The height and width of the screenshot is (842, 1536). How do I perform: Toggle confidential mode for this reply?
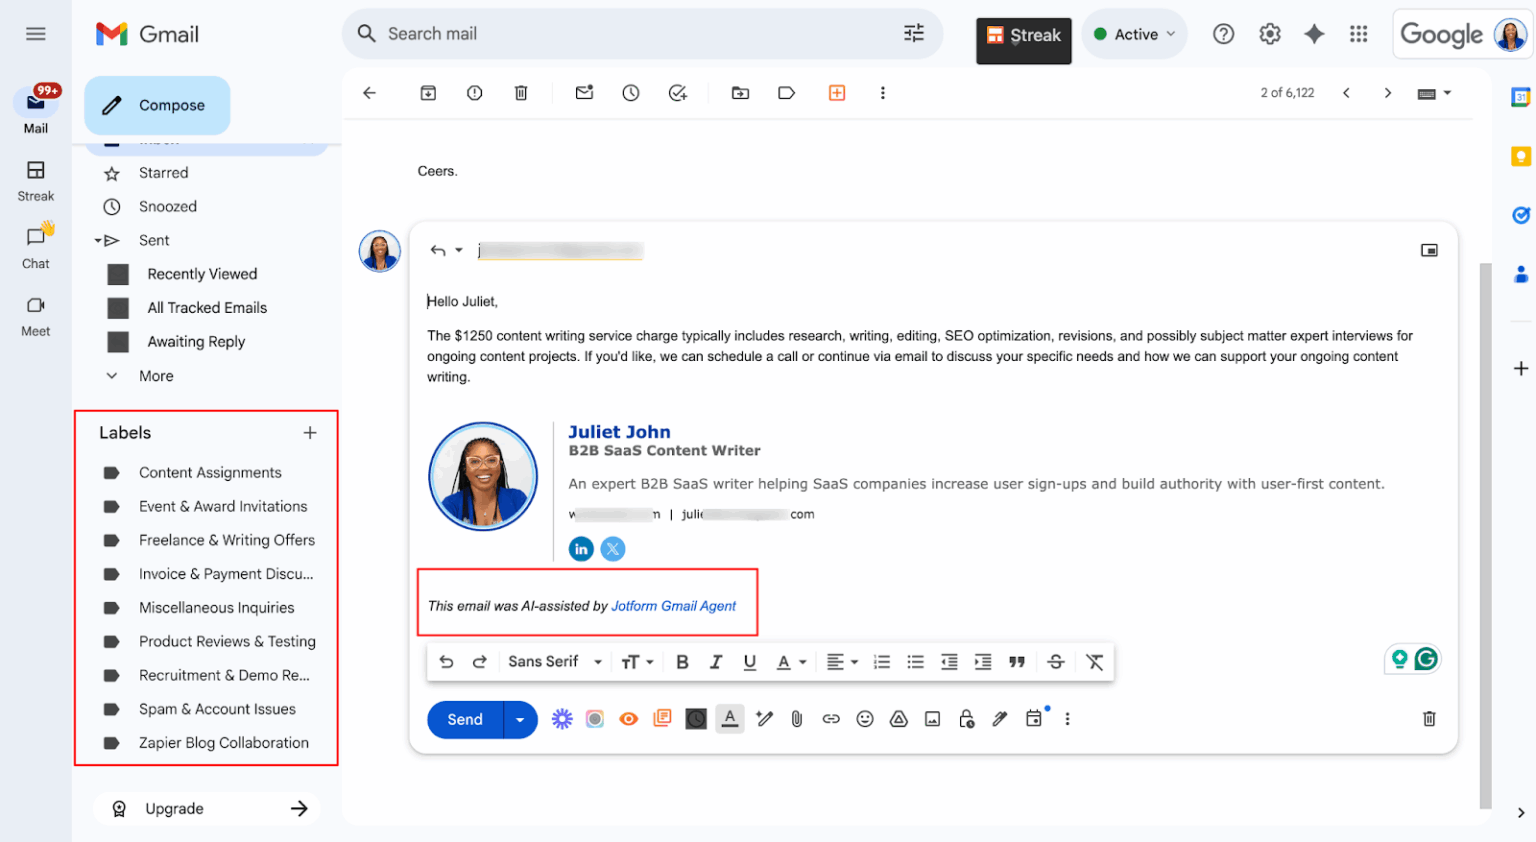pyautogui.click(x=965, y=718)
